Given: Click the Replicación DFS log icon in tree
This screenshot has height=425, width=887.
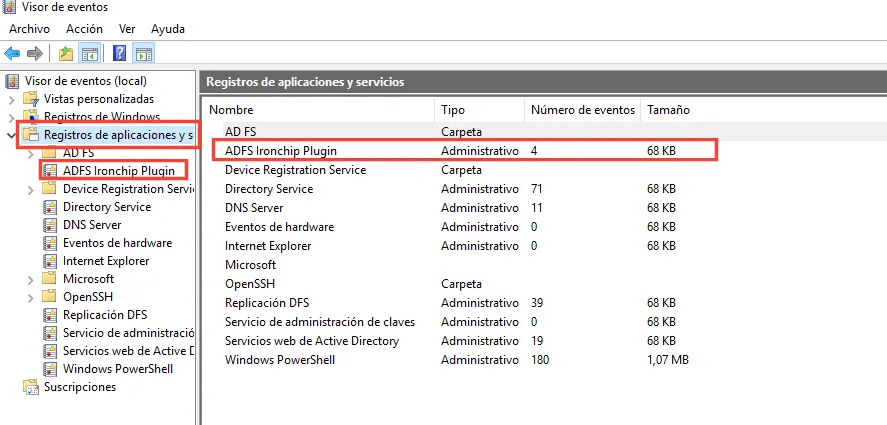Looking at the screenshot, I should pyautogui.click(x=50, y=315).
